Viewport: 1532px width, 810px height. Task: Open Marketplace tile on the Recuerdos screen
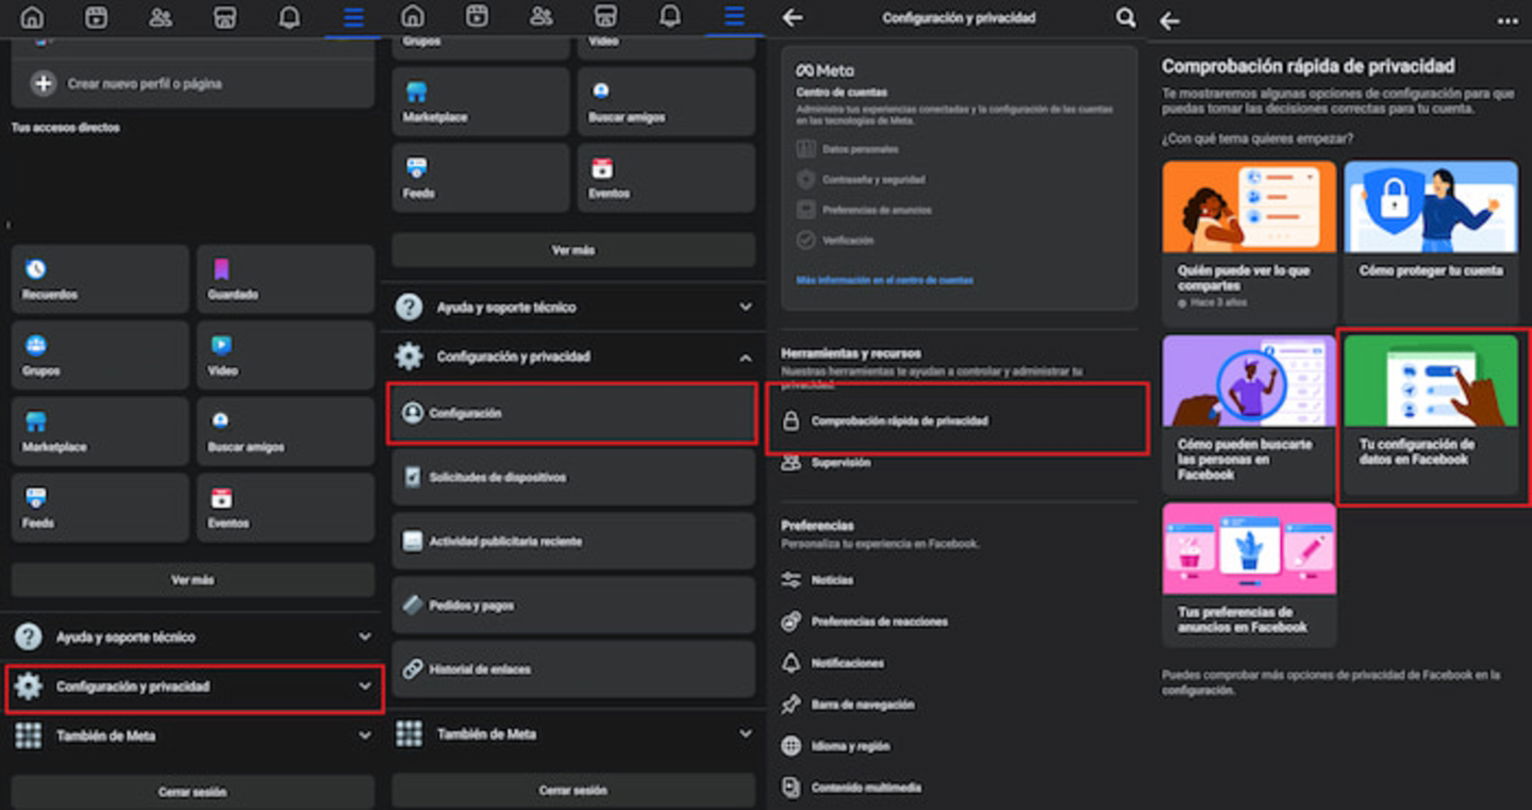click(x=100, y=432)
